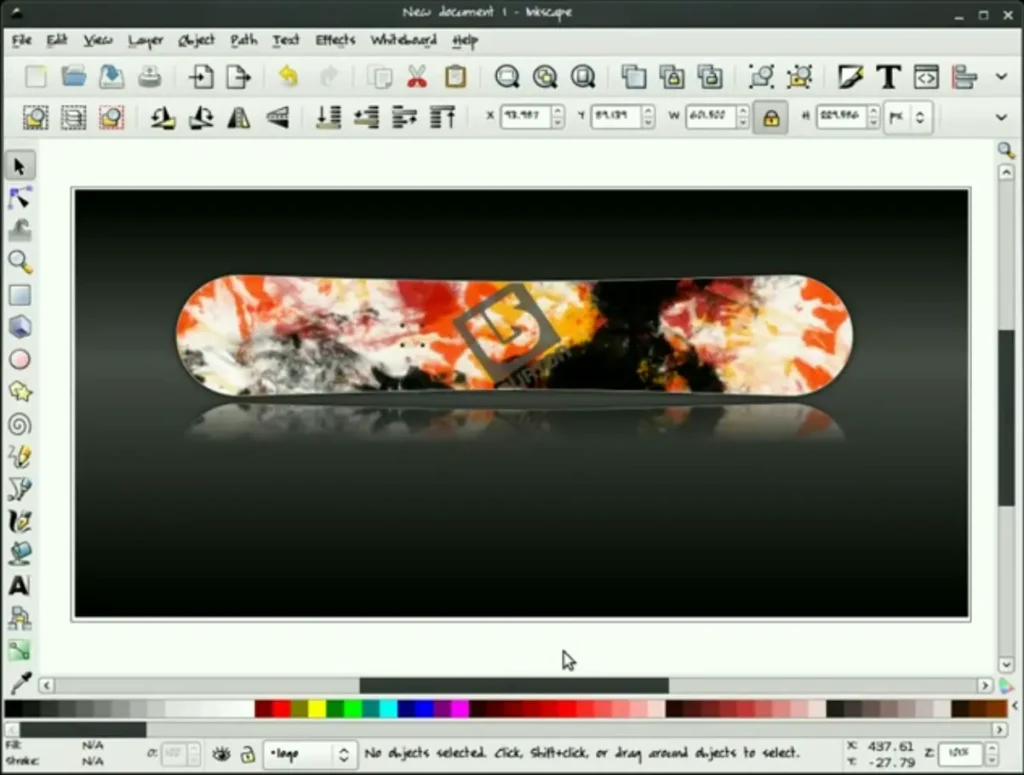1024x775 pixels.
Task: Import a bitmap or SVG
Action: click(x=201, y=77)
